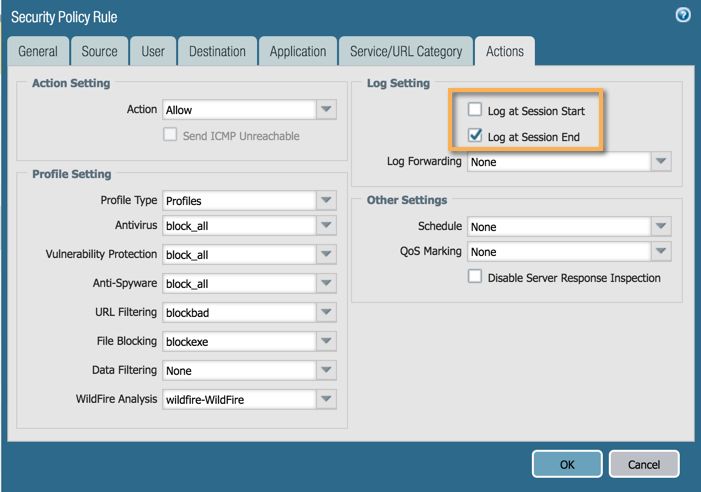The width and height of the screenshot is (701, 492).
Task: Open the Log Forwarding dropdown
Action: (660, 162)
